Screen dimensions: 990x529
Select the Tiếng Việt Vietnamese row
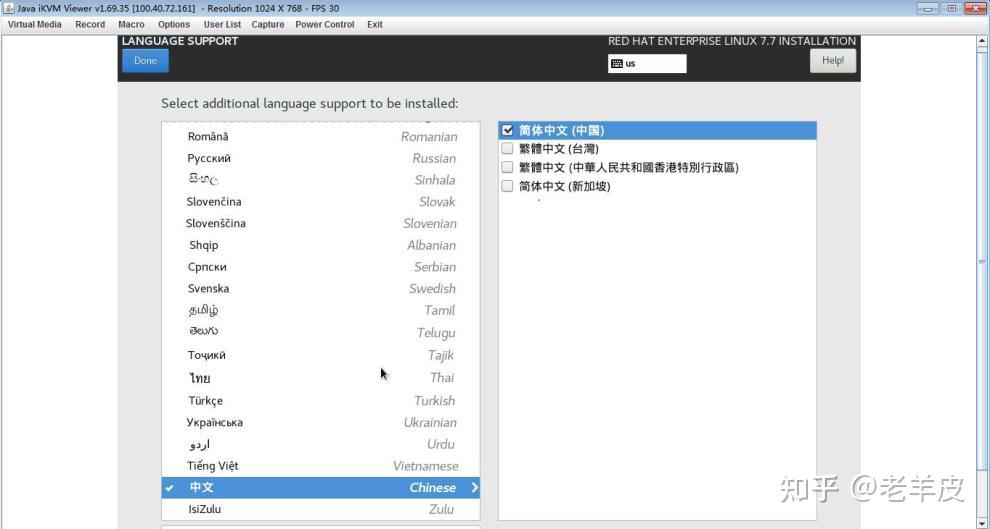(x=321, y=466)
